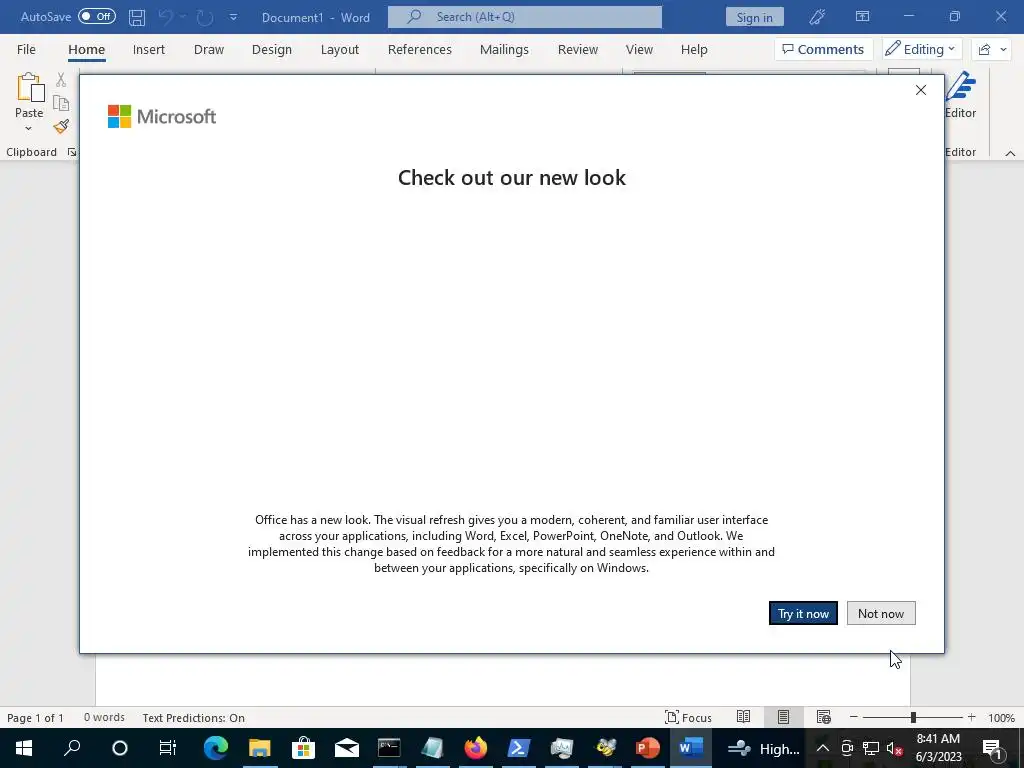Click the Coming Soon pen icon
This screenshot has height=768, width=1024.
[817, 17]
